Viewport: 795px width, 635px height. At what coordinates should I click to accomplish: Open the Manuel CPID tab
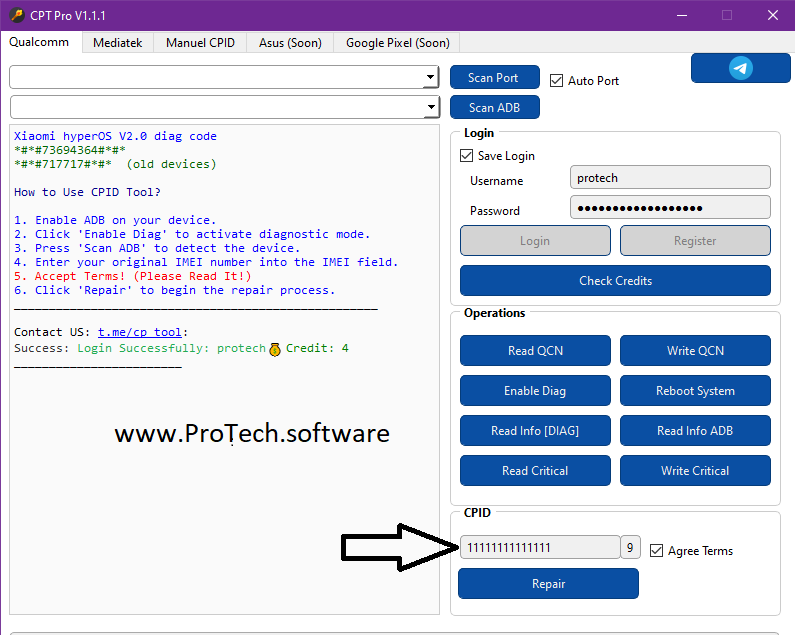tap(200, 43)
